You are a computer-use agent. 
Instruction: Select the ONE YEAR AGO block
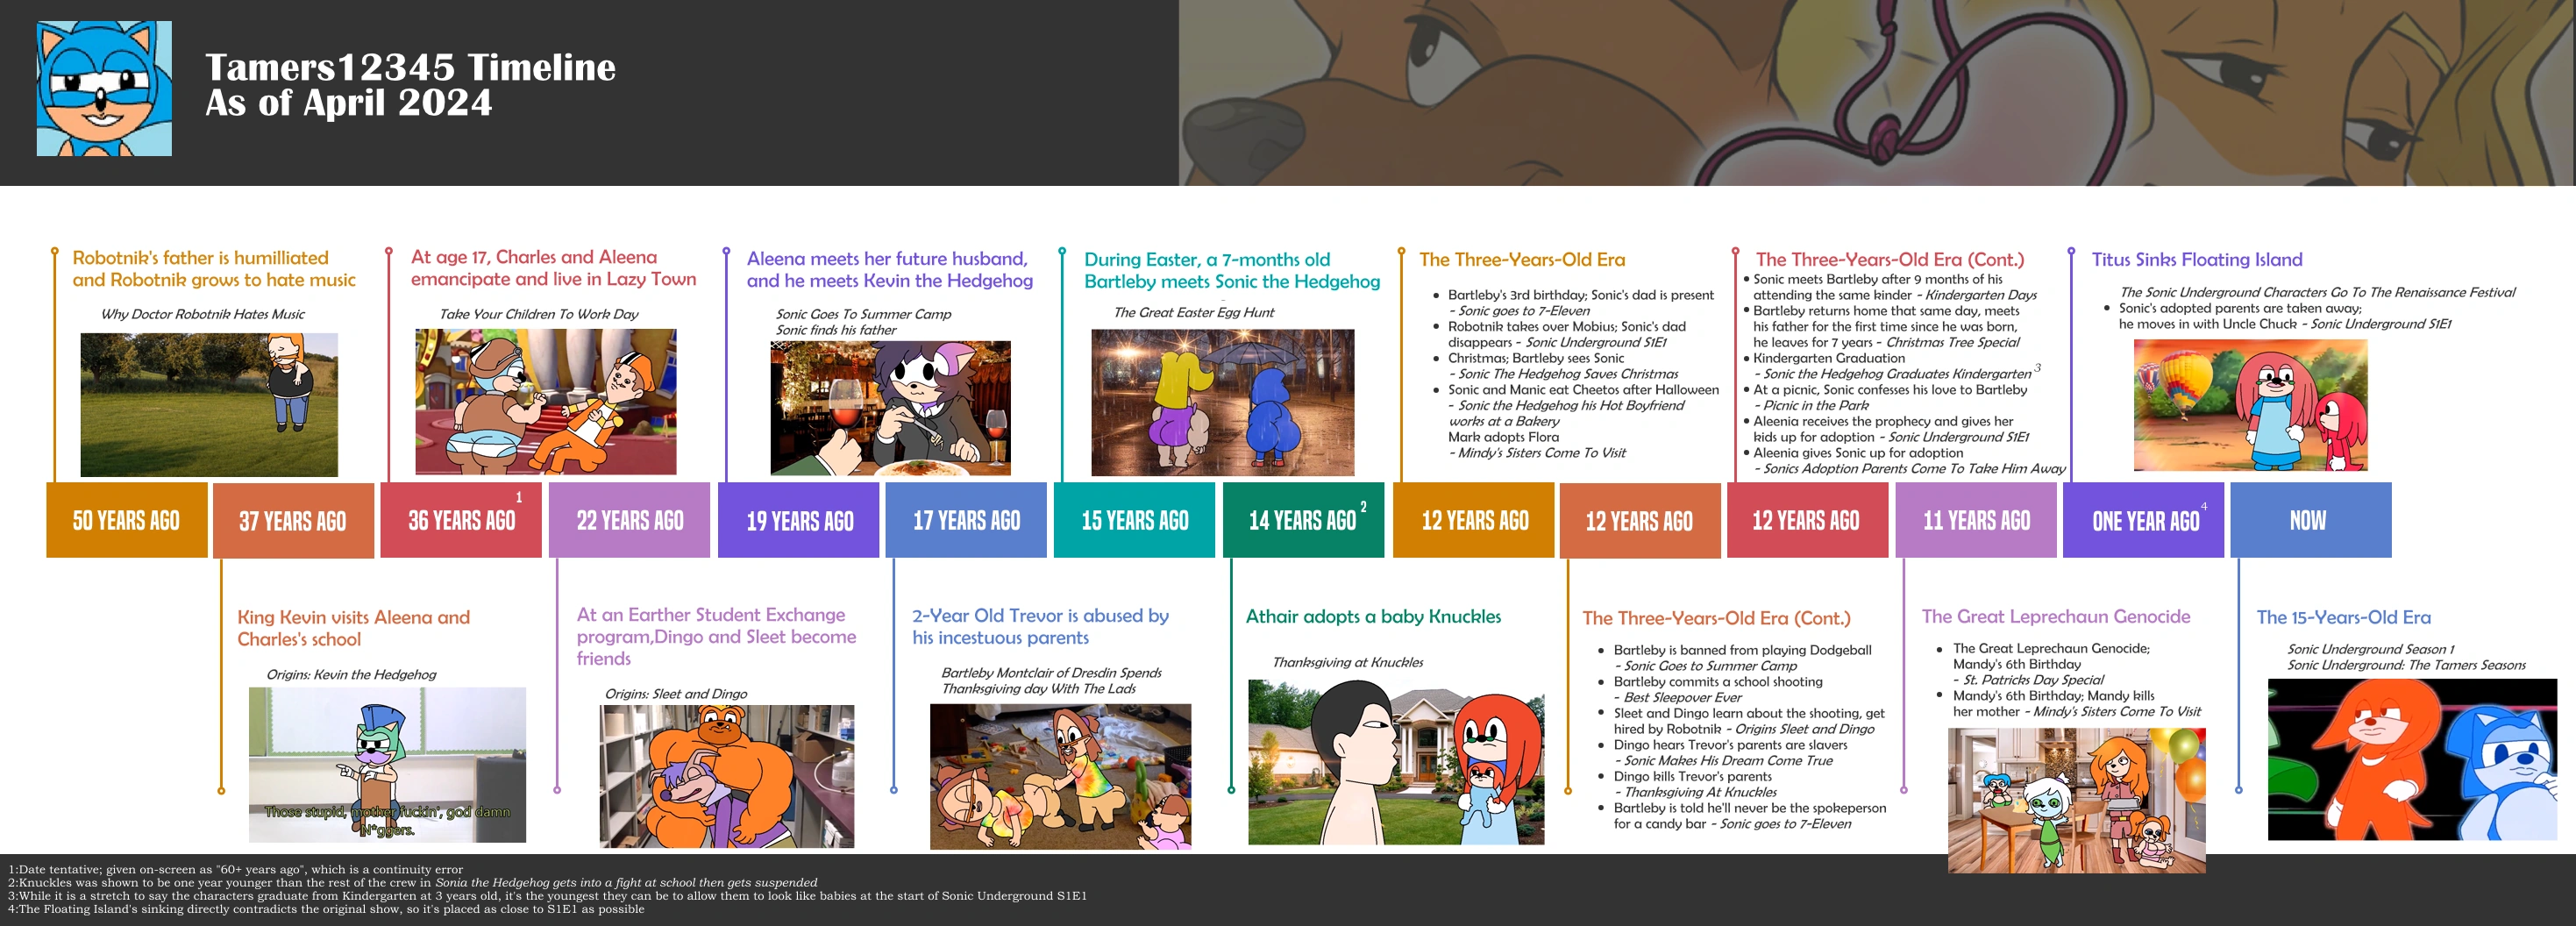click(2143, 520)
